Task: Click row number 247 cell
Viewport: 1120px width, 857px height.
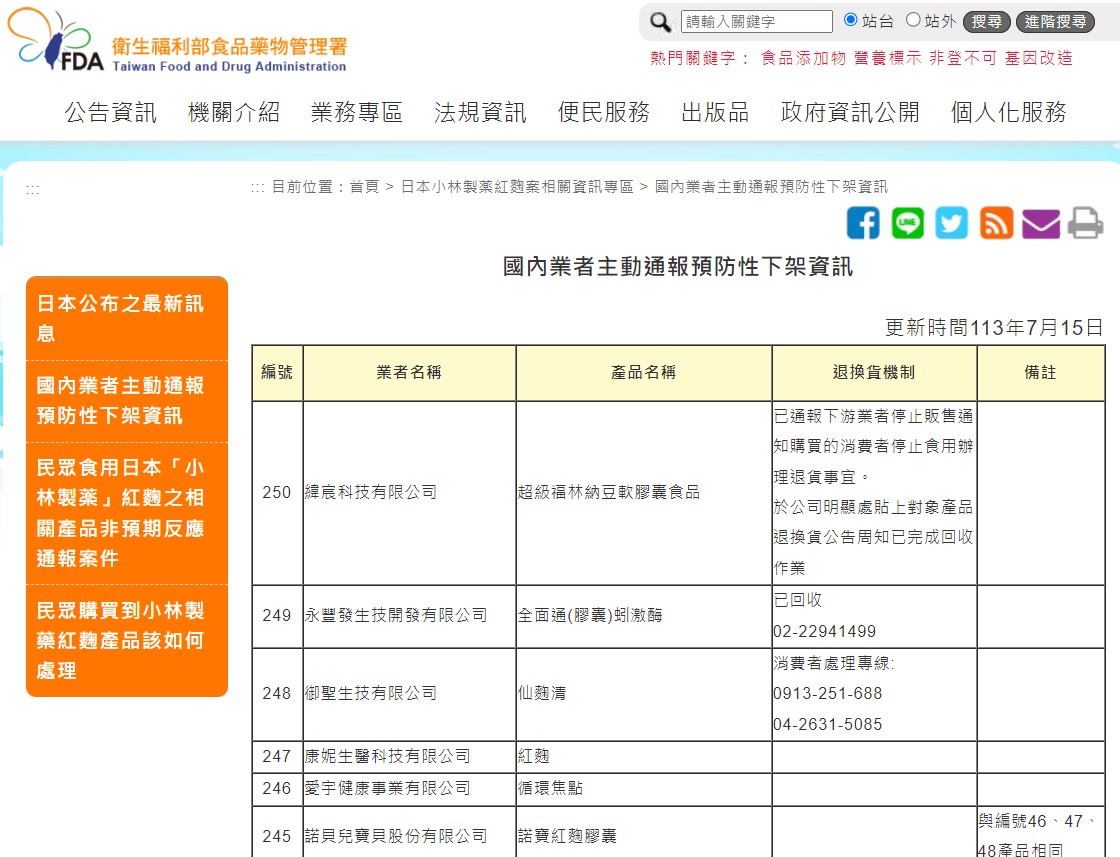Action: (277, 756)
